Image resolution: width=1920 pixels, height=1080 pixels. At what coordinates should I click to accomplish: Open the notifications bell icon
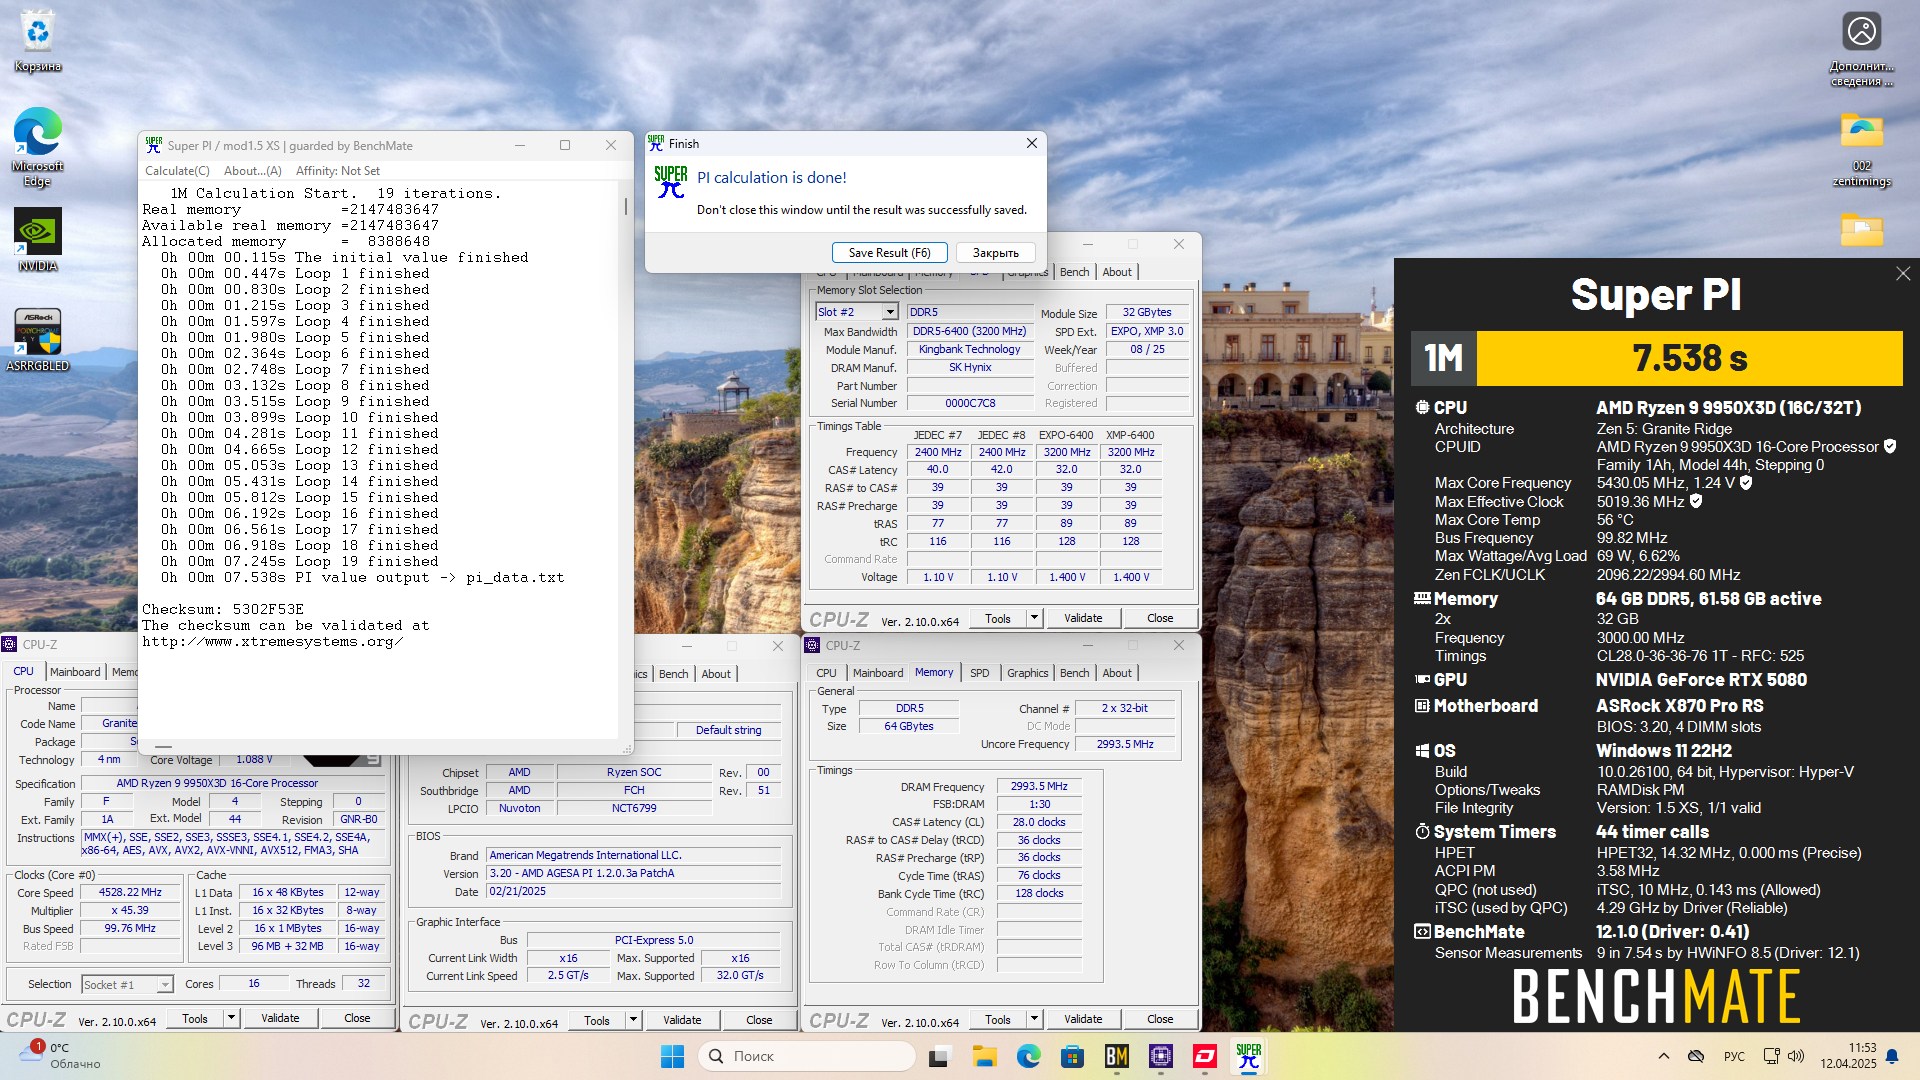point(1892,1056)
